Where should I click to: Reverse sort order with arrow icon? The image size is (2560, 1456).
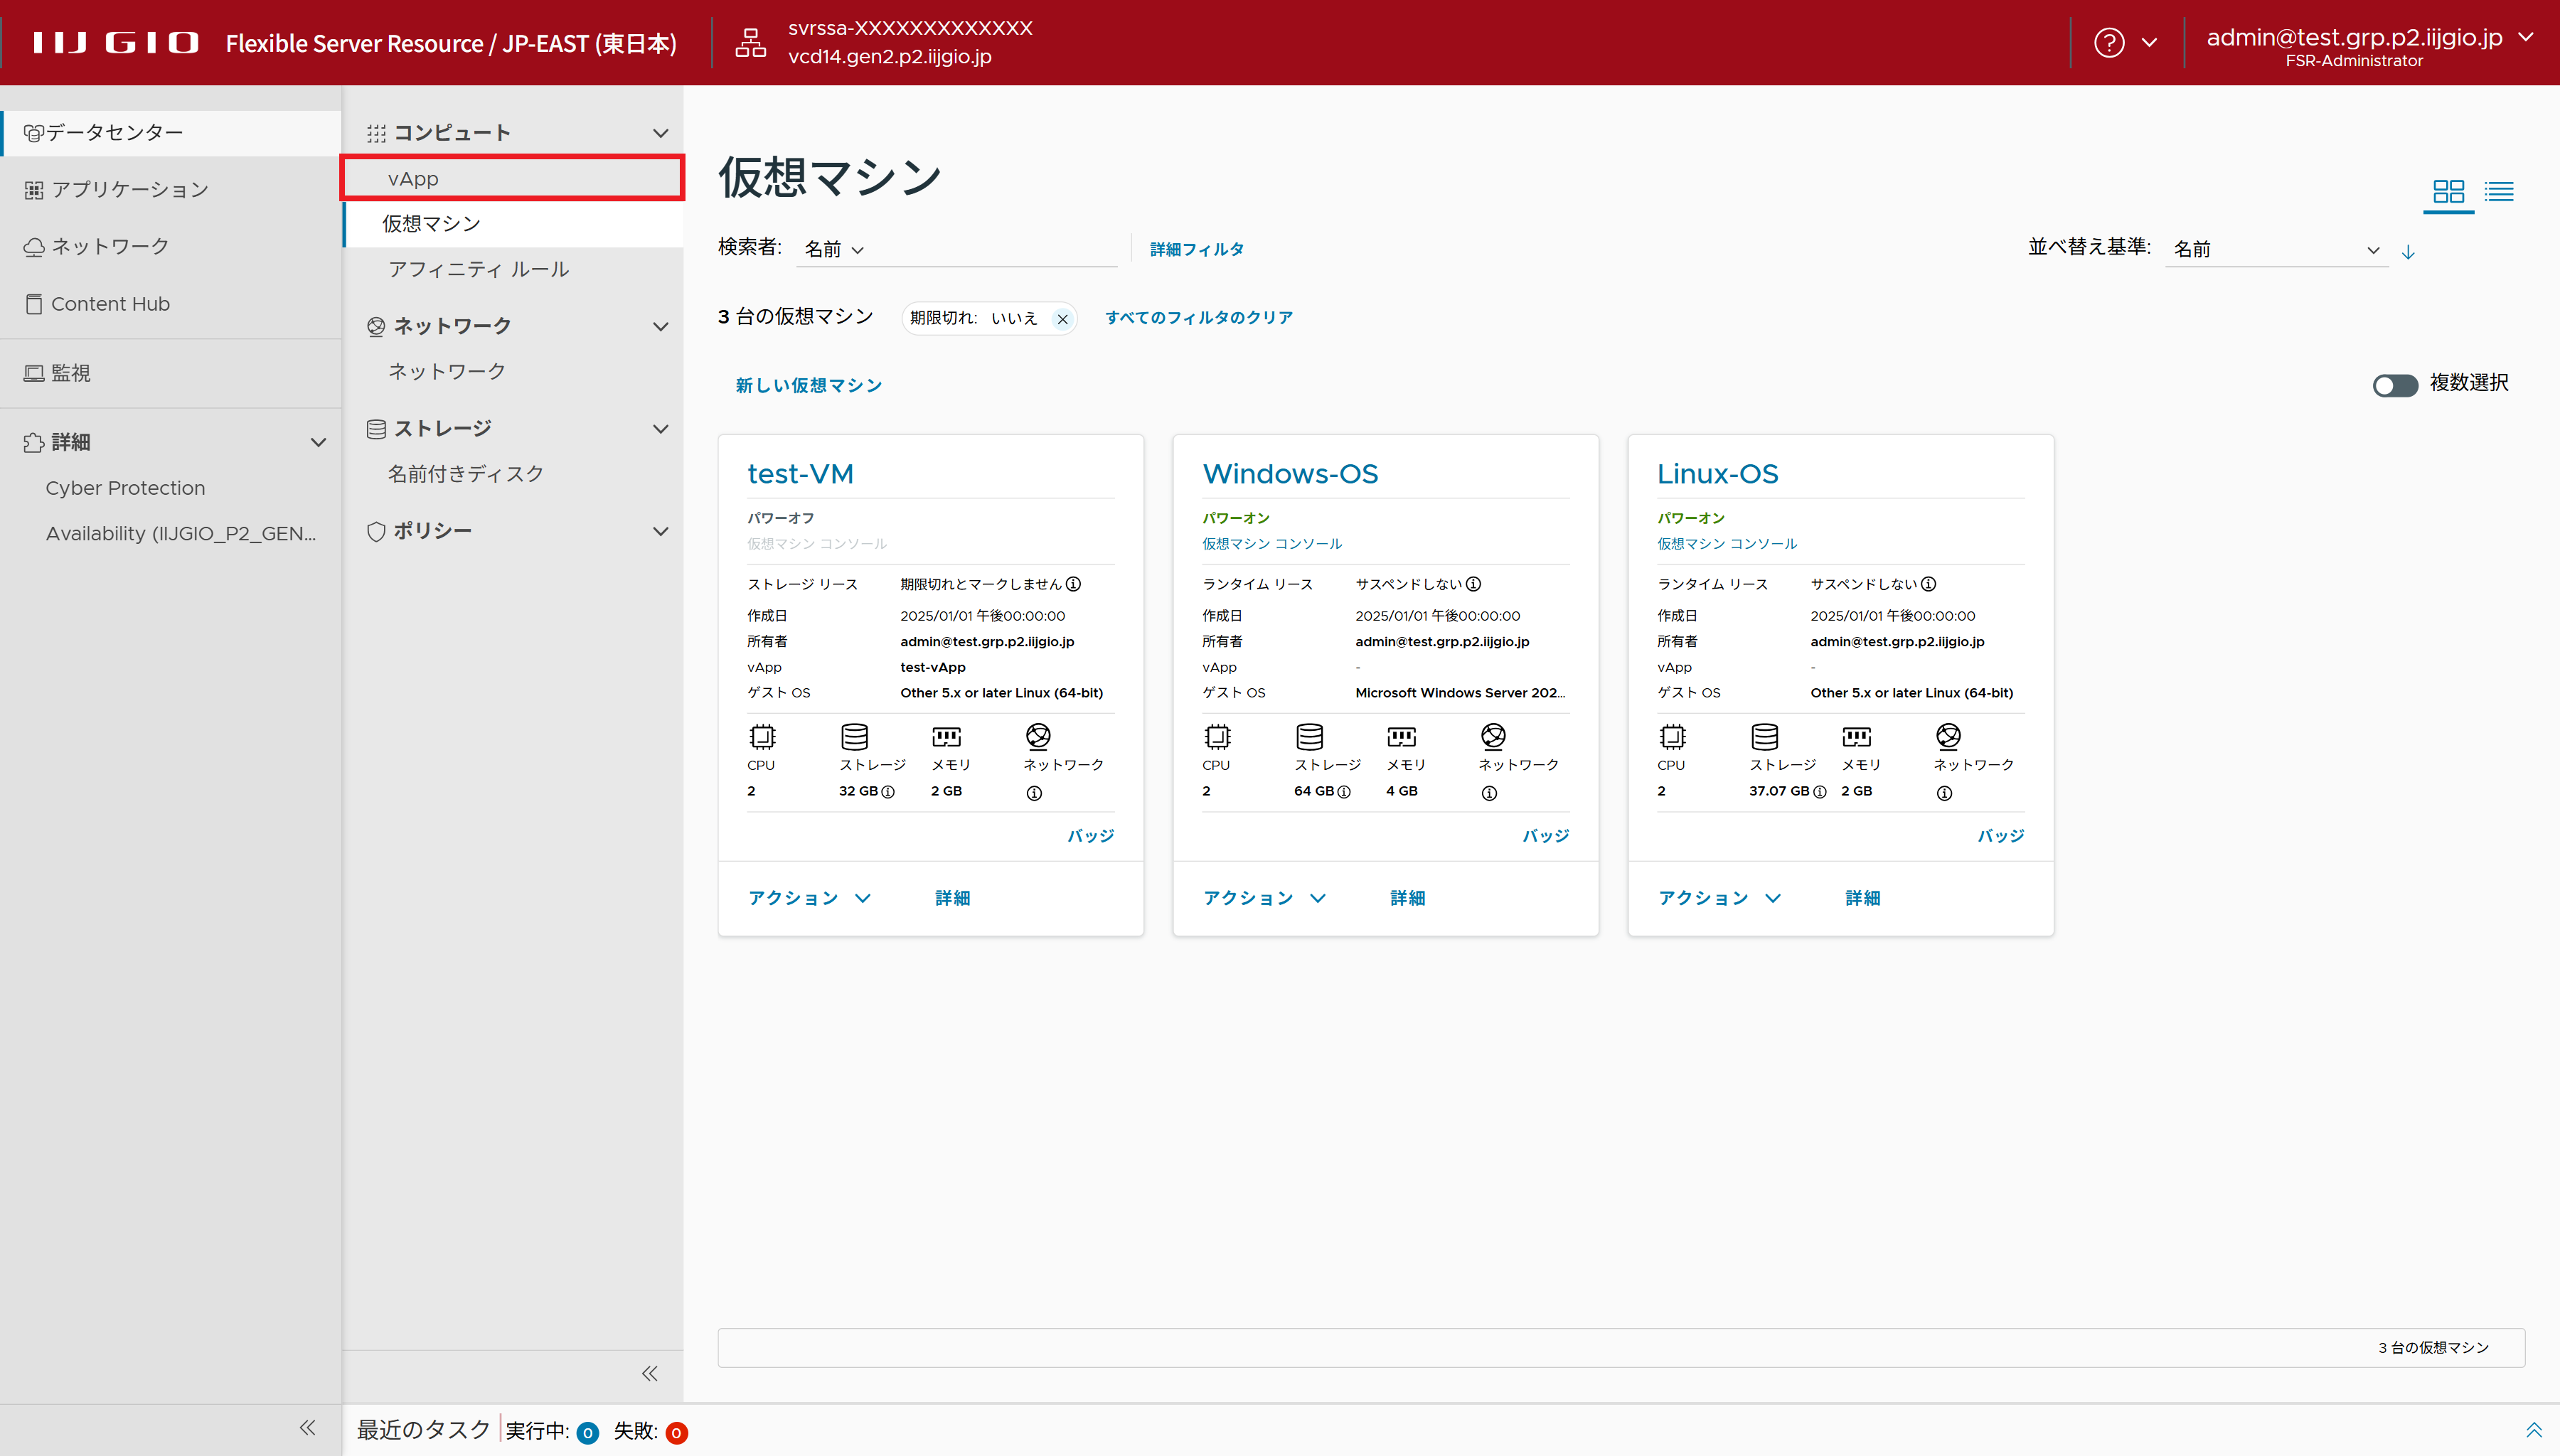2408,252
